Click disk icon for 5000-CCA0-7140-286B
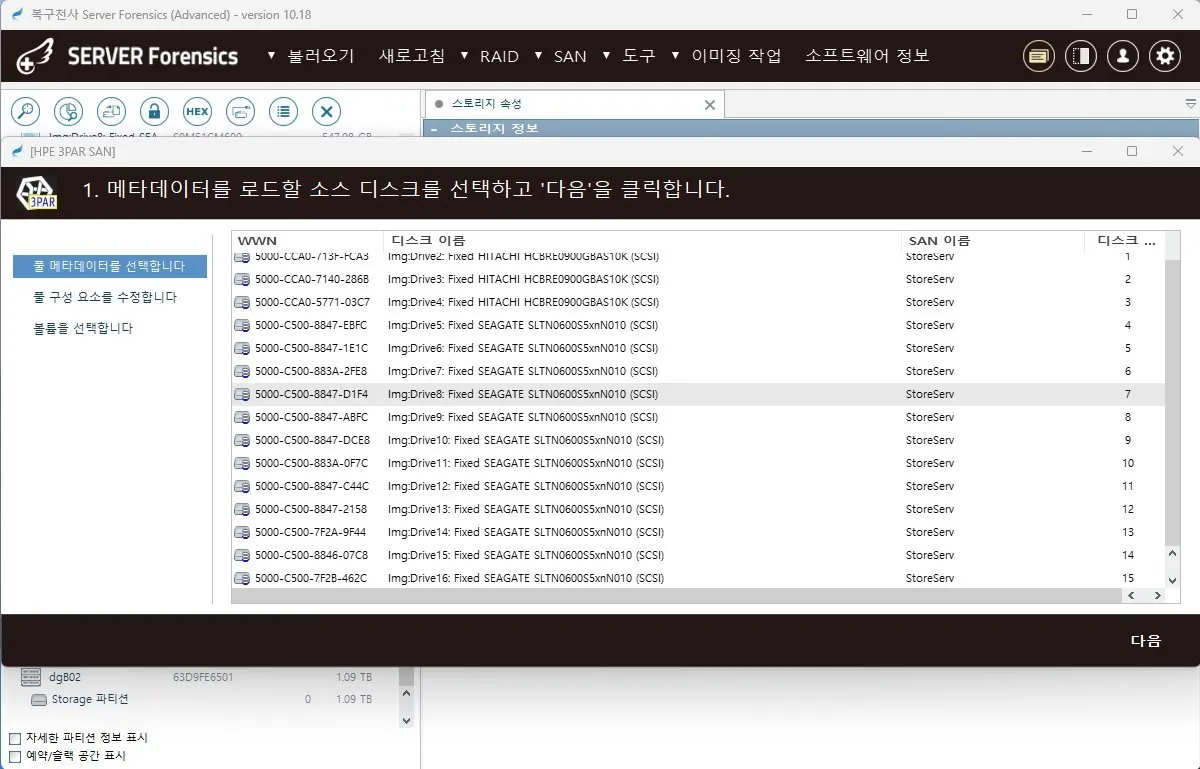 242,279
